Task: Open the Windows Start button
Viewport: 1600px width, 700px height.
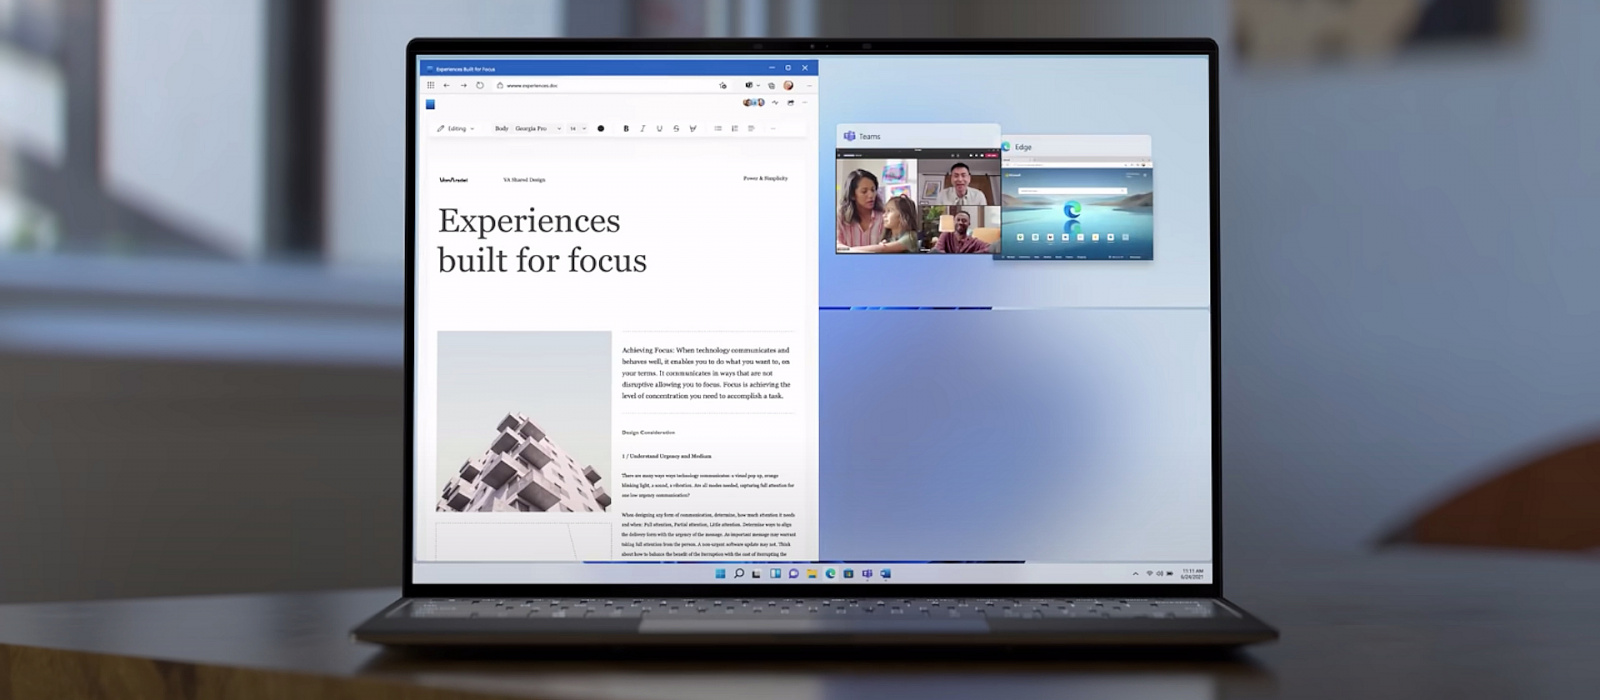Action: tap(720, 574)
